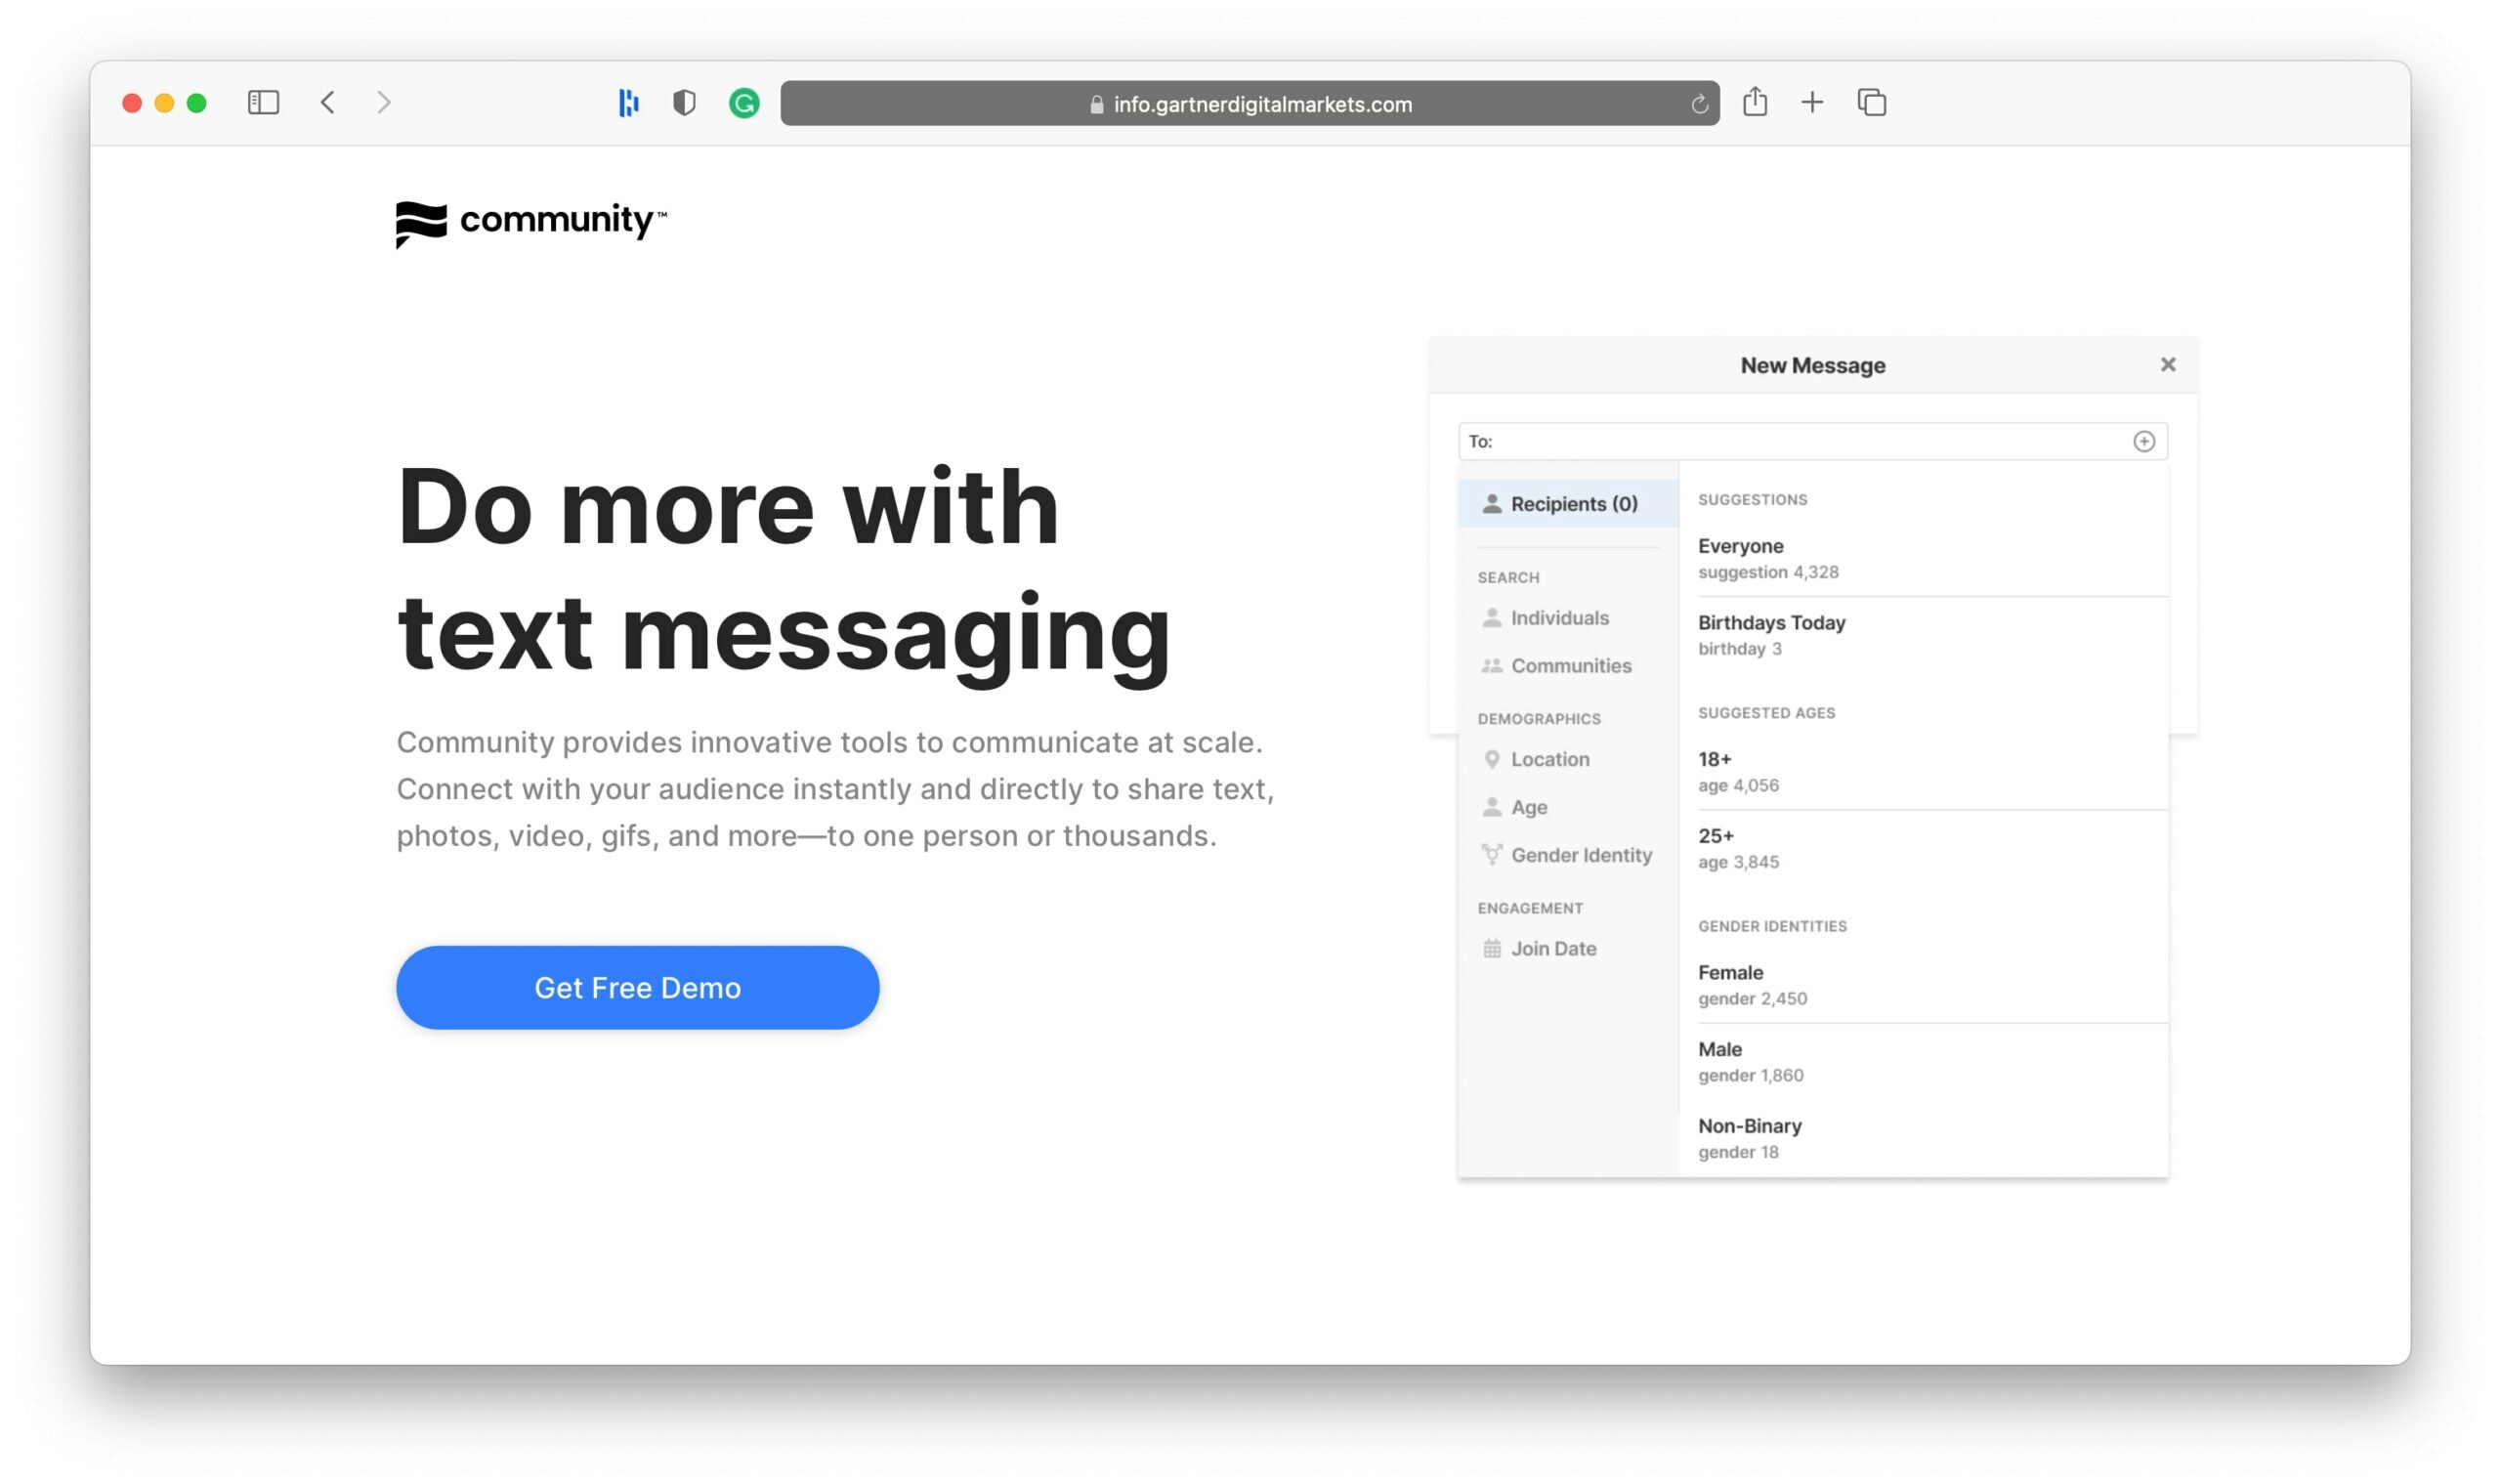Click the Join Date engagement icon
This screenshot has width=2501, height=1484.
[x=1491, y=949]
